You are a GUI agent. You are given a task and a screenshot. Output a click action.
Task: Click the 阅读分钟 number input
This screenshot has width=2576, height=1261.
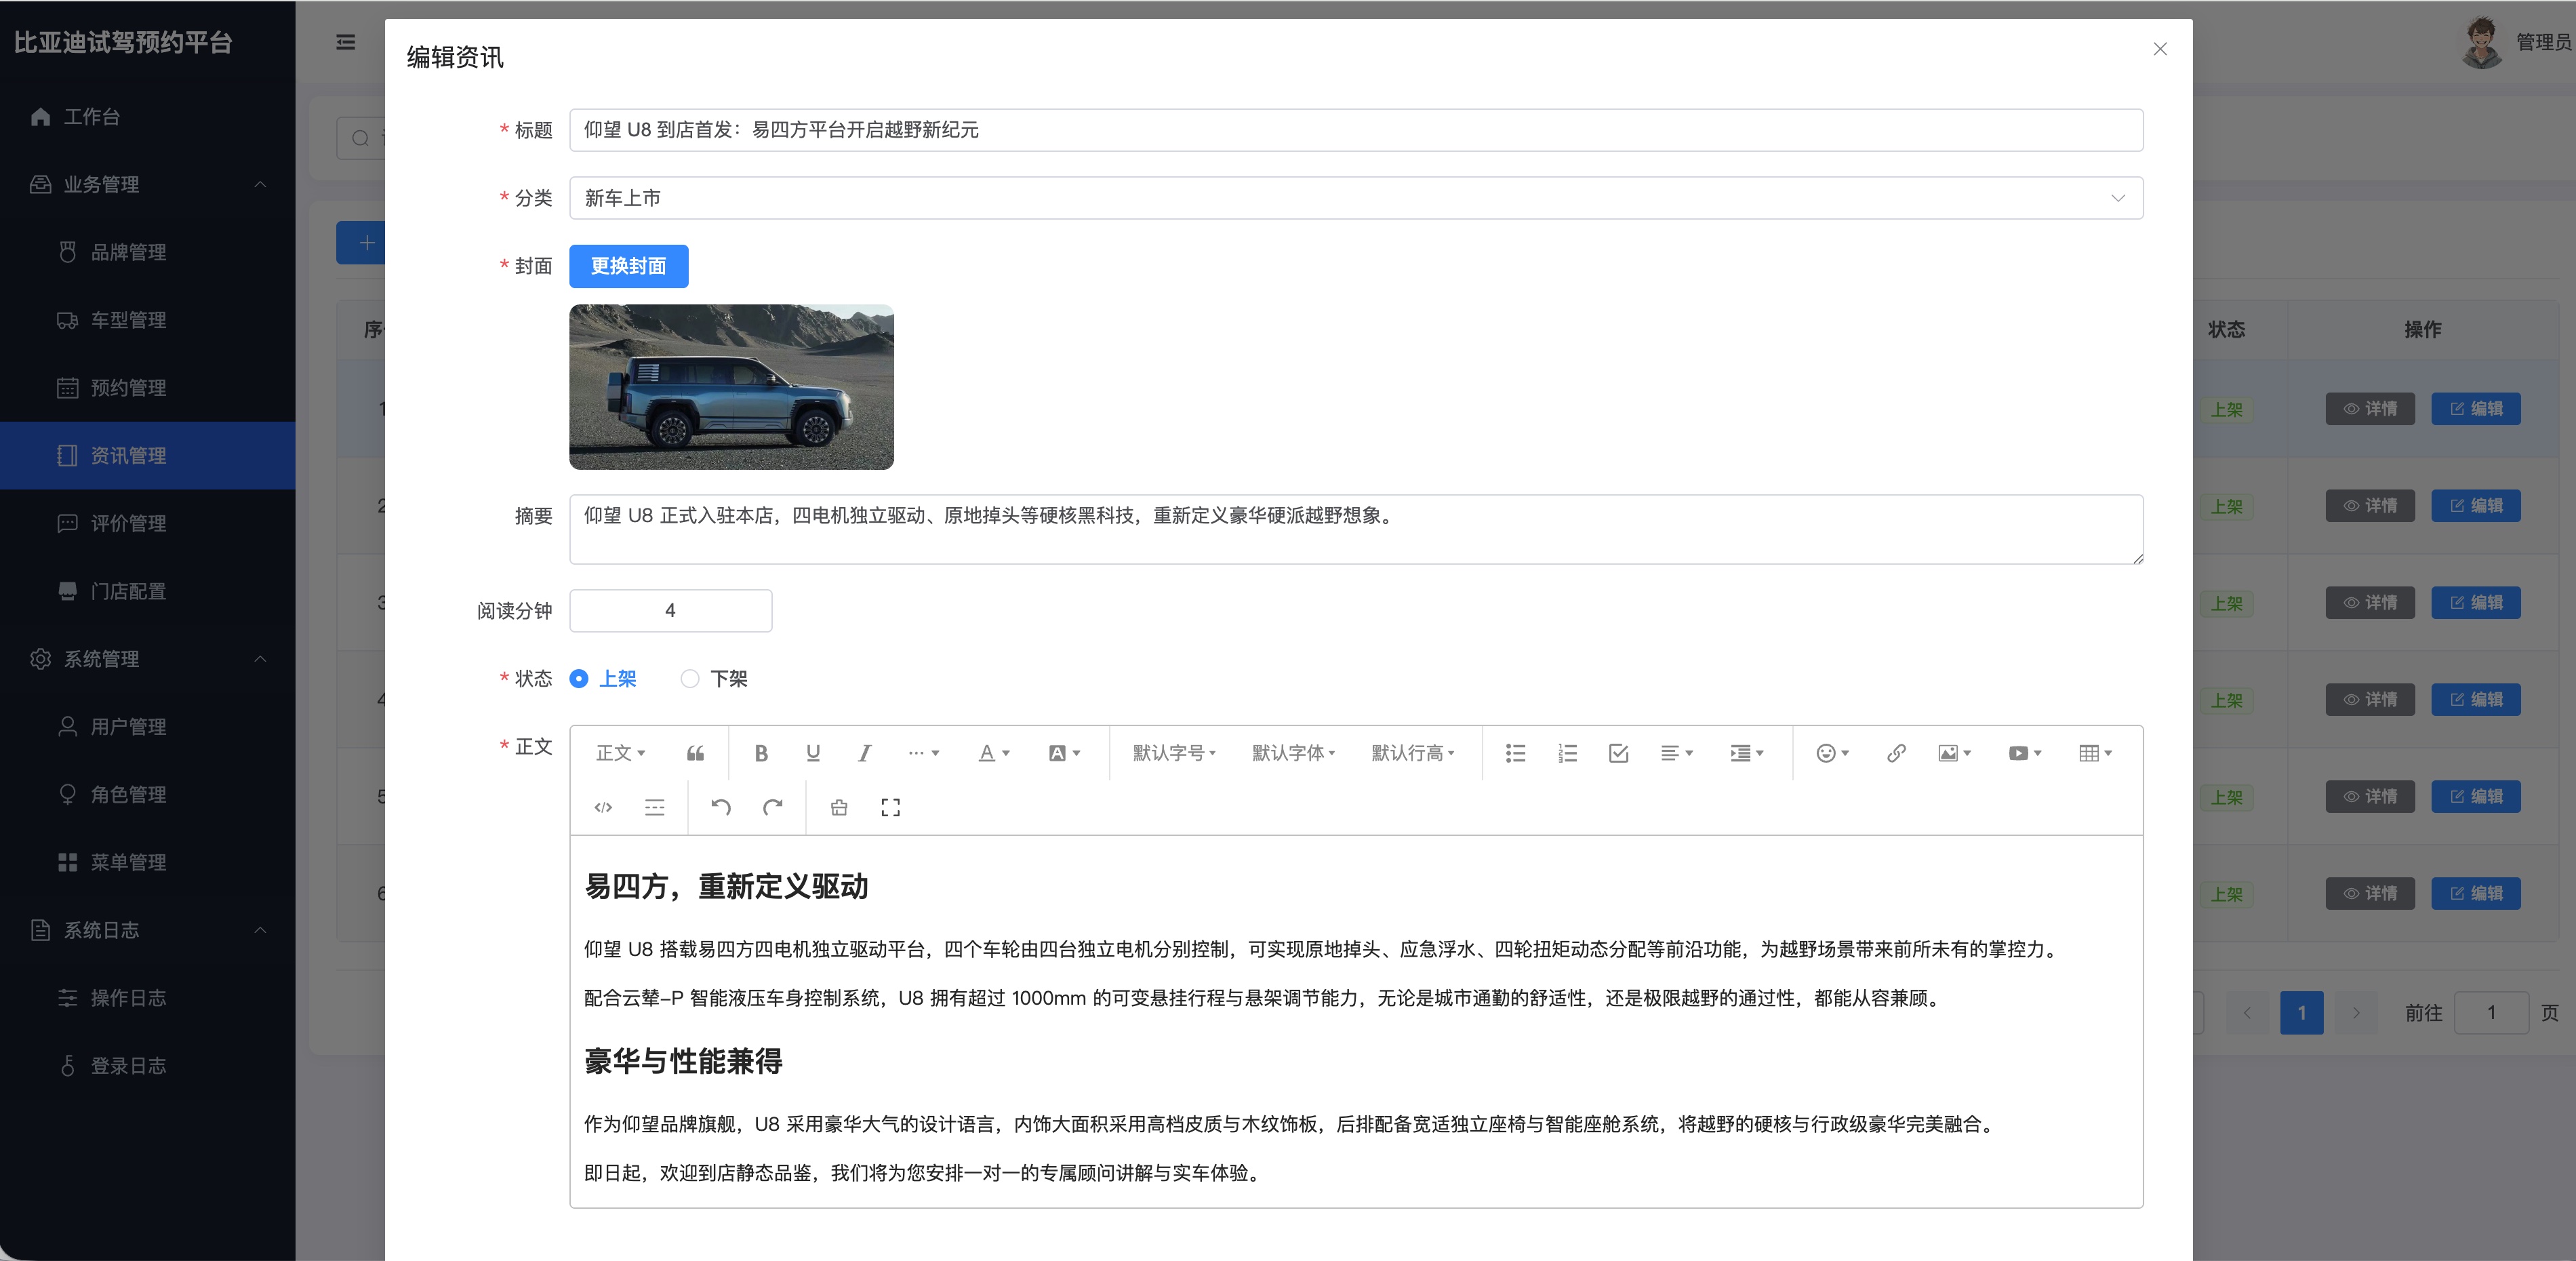pyautogui.click(x=670, y=610)
